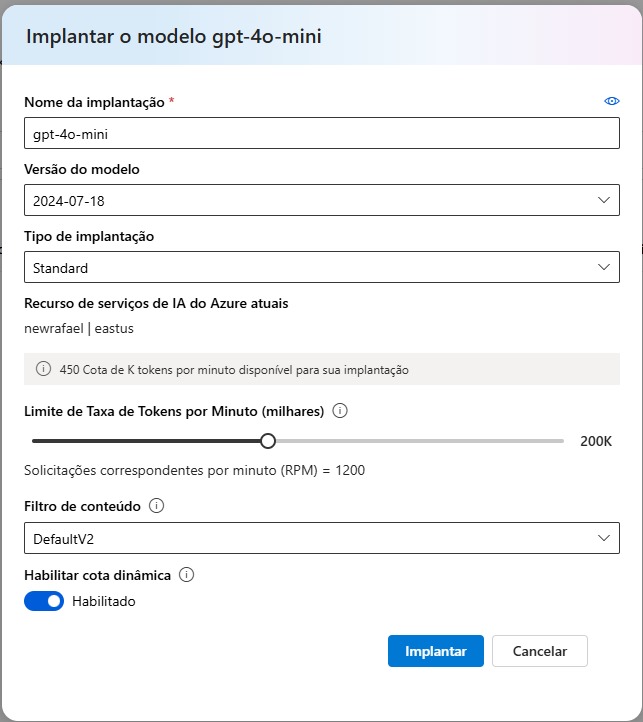This screenshot has height=722, width=643.
Task: Expand the Standard deployment type dropdown
Action: click(320, 267)
